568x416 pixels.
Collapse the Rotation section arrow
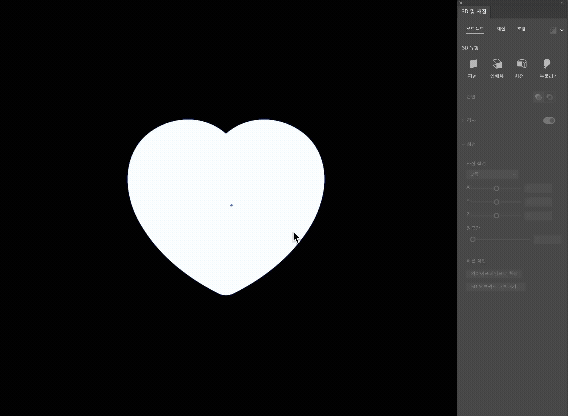[463, 144]
